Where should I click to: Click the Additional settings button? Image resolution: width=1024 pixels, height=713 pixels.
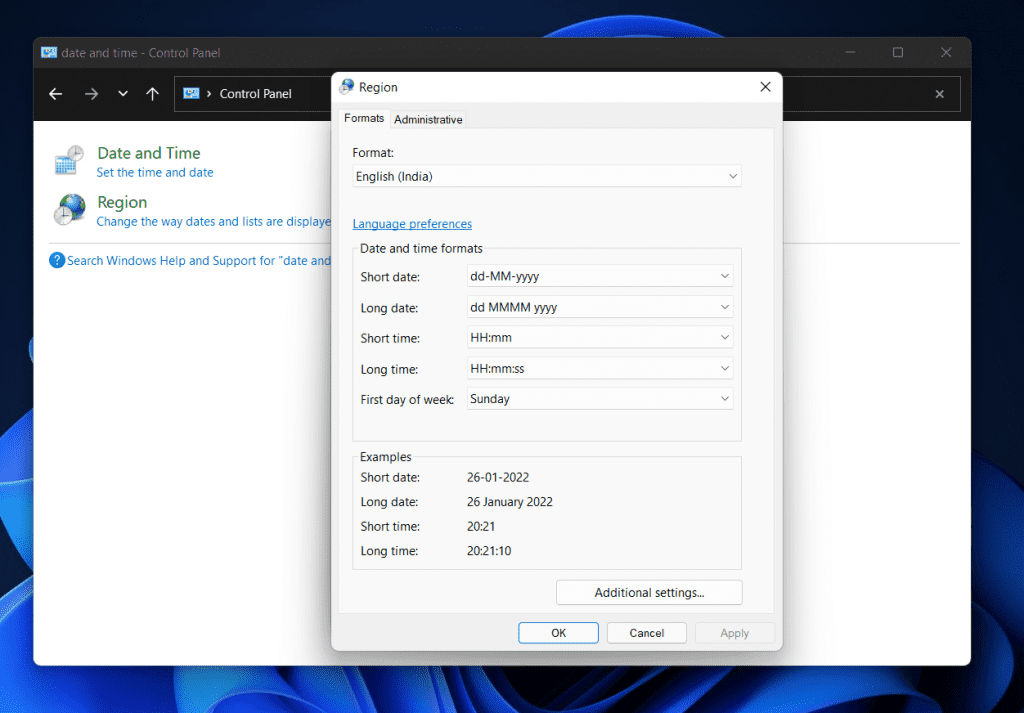click(648, 592)
